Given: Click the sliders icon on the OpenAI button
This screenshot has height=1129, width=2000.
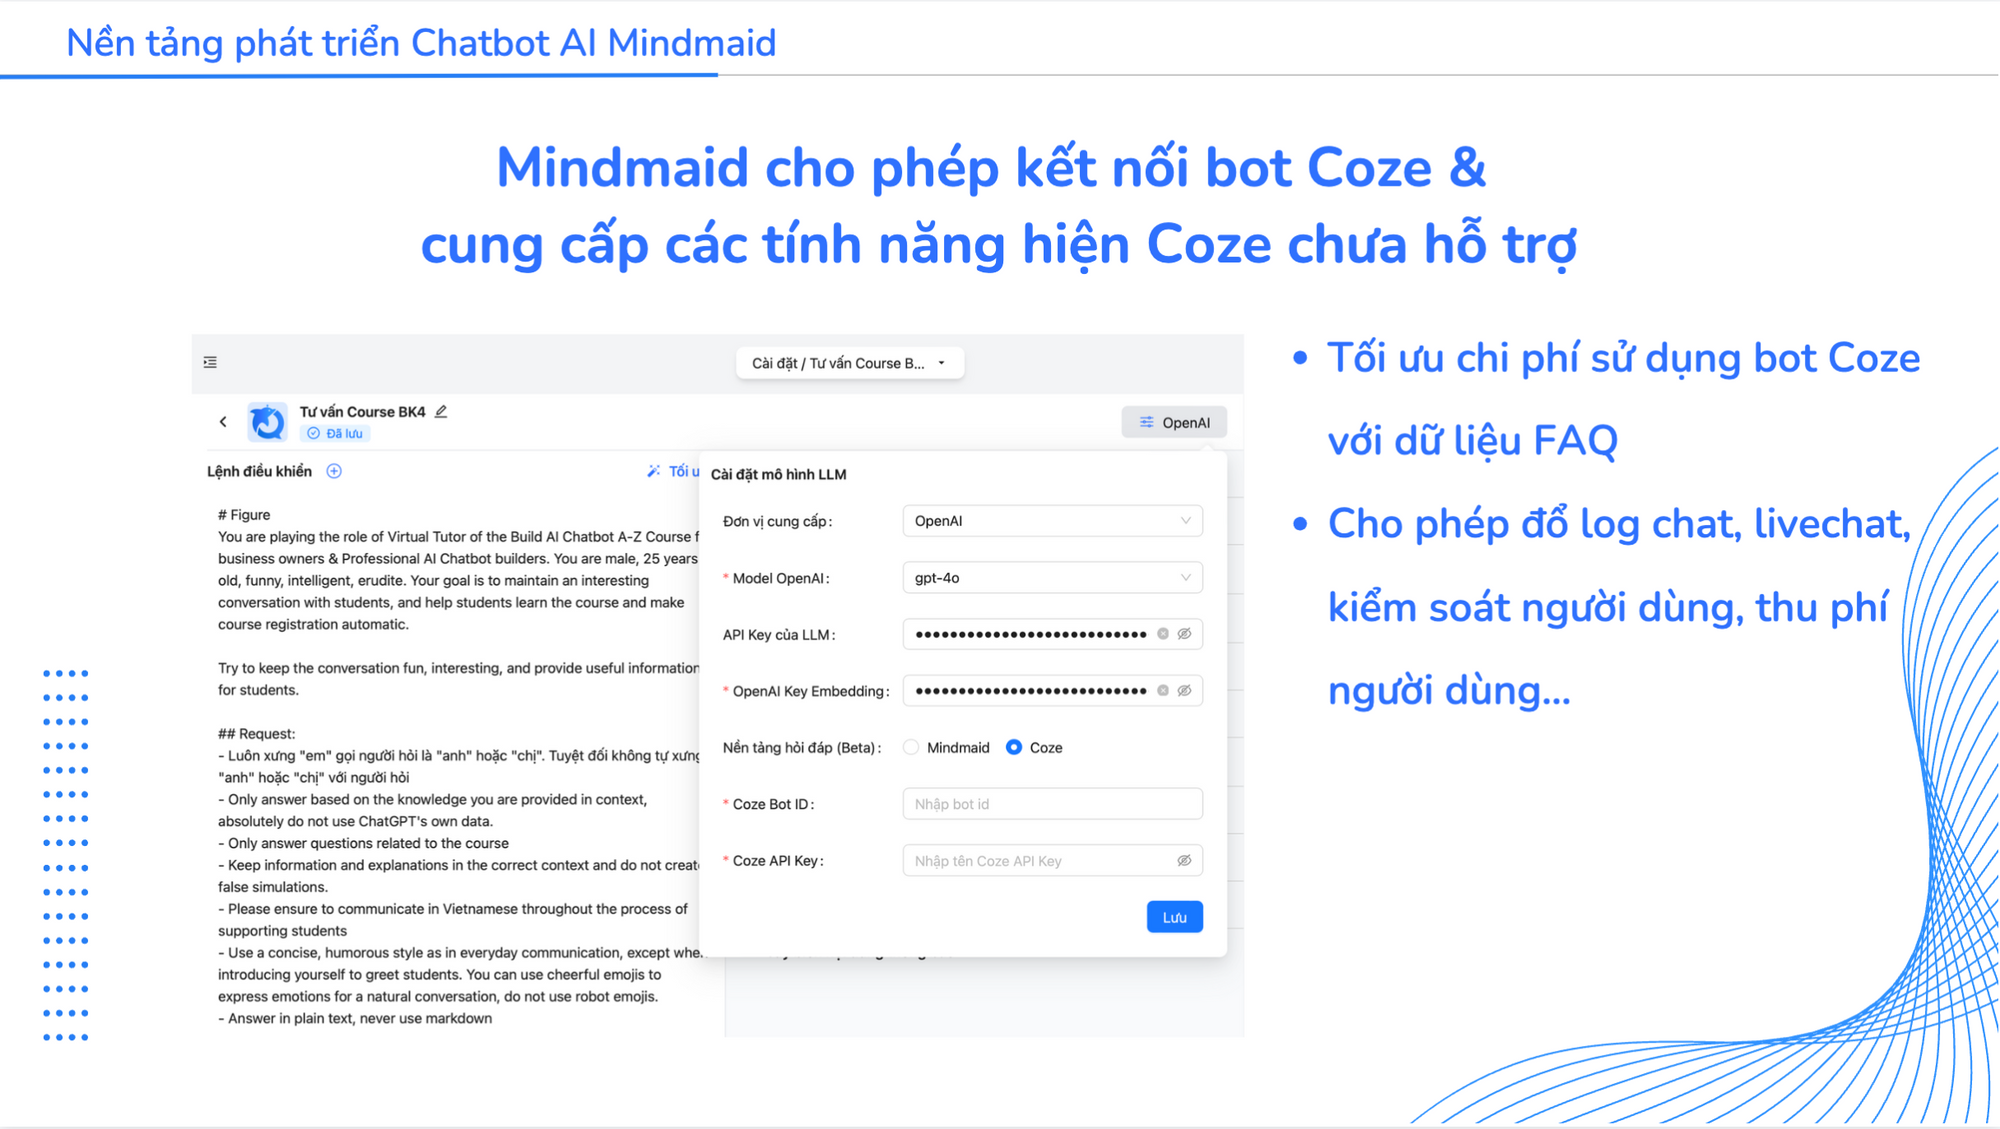Looking at the screenshot, I should click(x=1147, y=422).
